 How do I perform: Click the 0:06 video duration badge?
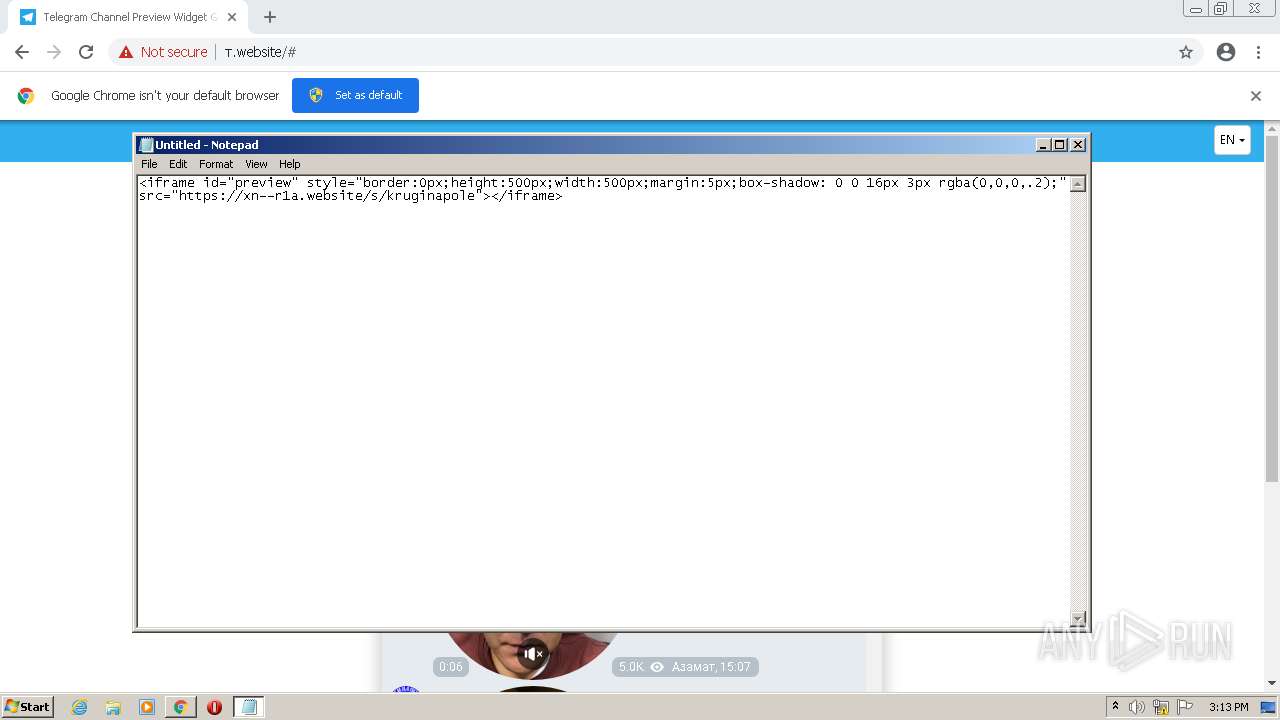click(451, 667)
